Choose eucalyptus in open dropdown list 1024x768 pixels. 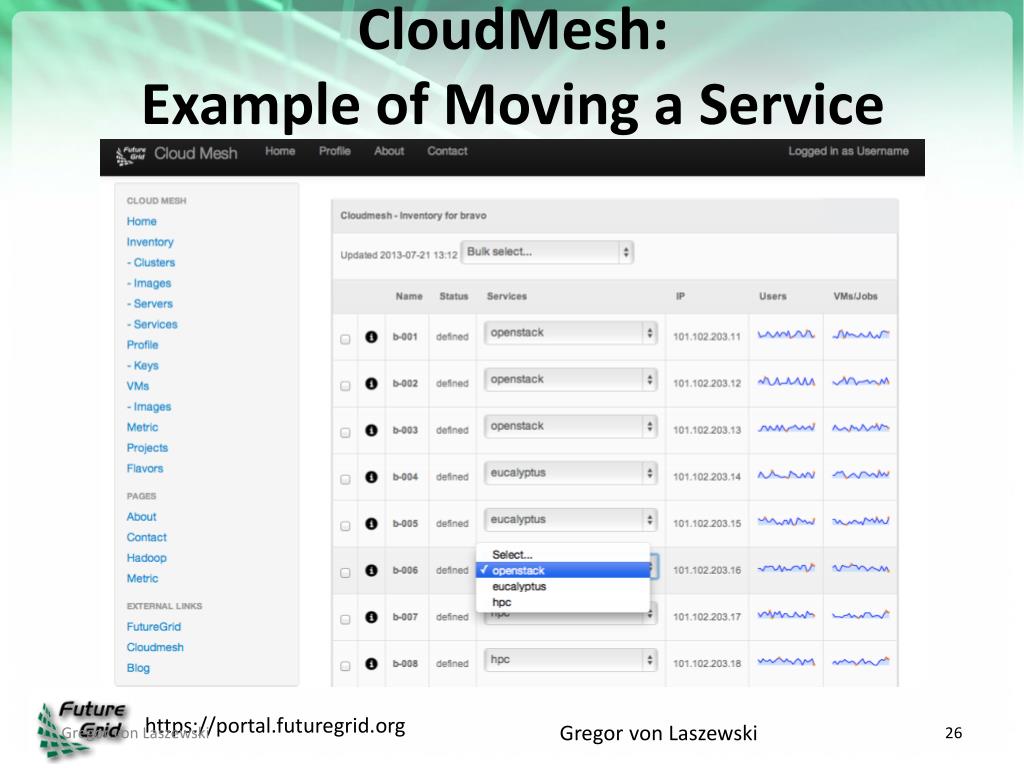pyautogui.click(x=563, y=586)
